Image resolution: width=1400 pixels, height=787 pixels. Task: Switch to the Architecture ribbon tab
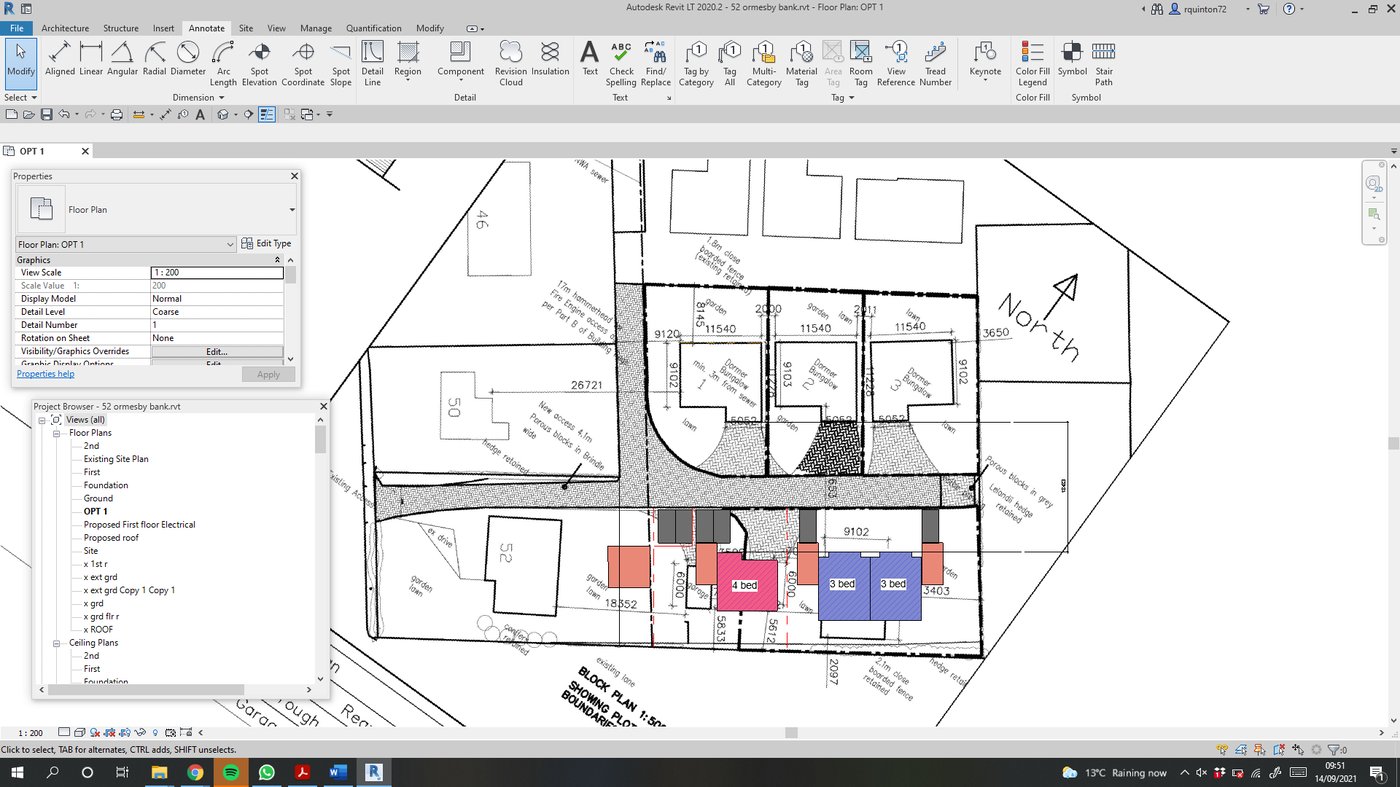pyautogui.click(x=65, y=28)
